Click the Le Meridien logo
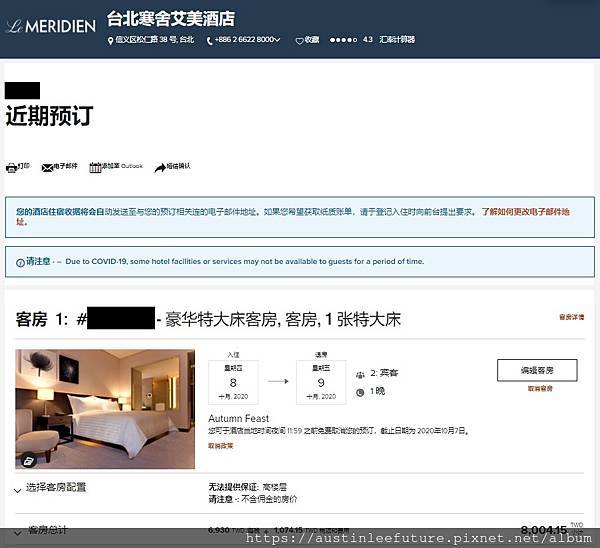 (x=51, y=26)
